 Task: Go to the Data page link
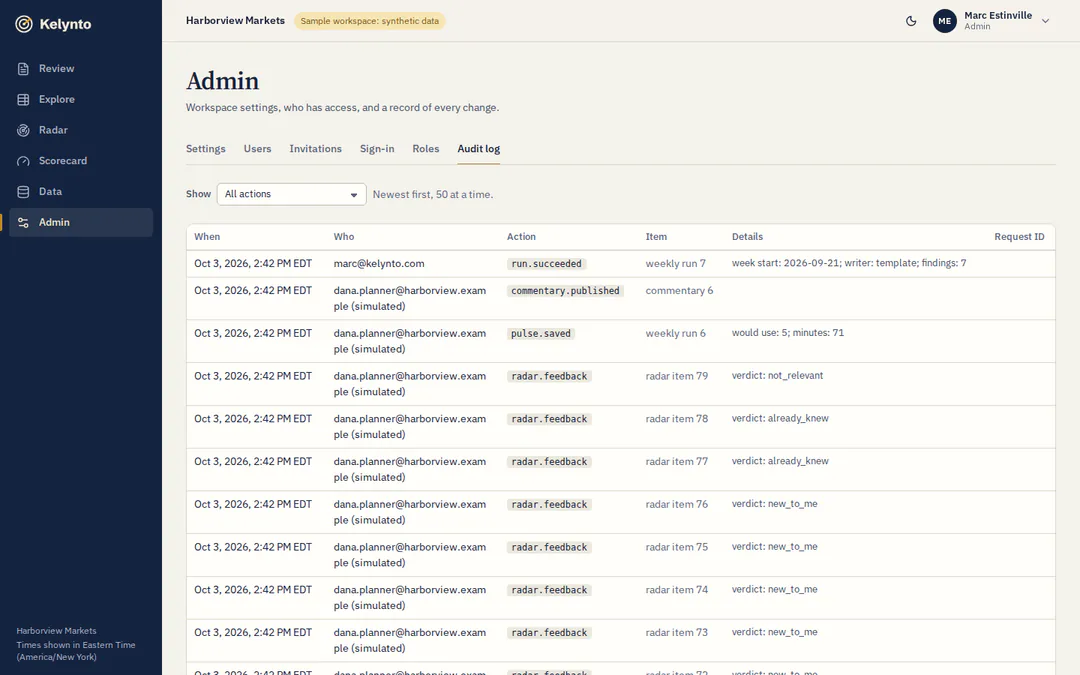(x=50, y=192)
